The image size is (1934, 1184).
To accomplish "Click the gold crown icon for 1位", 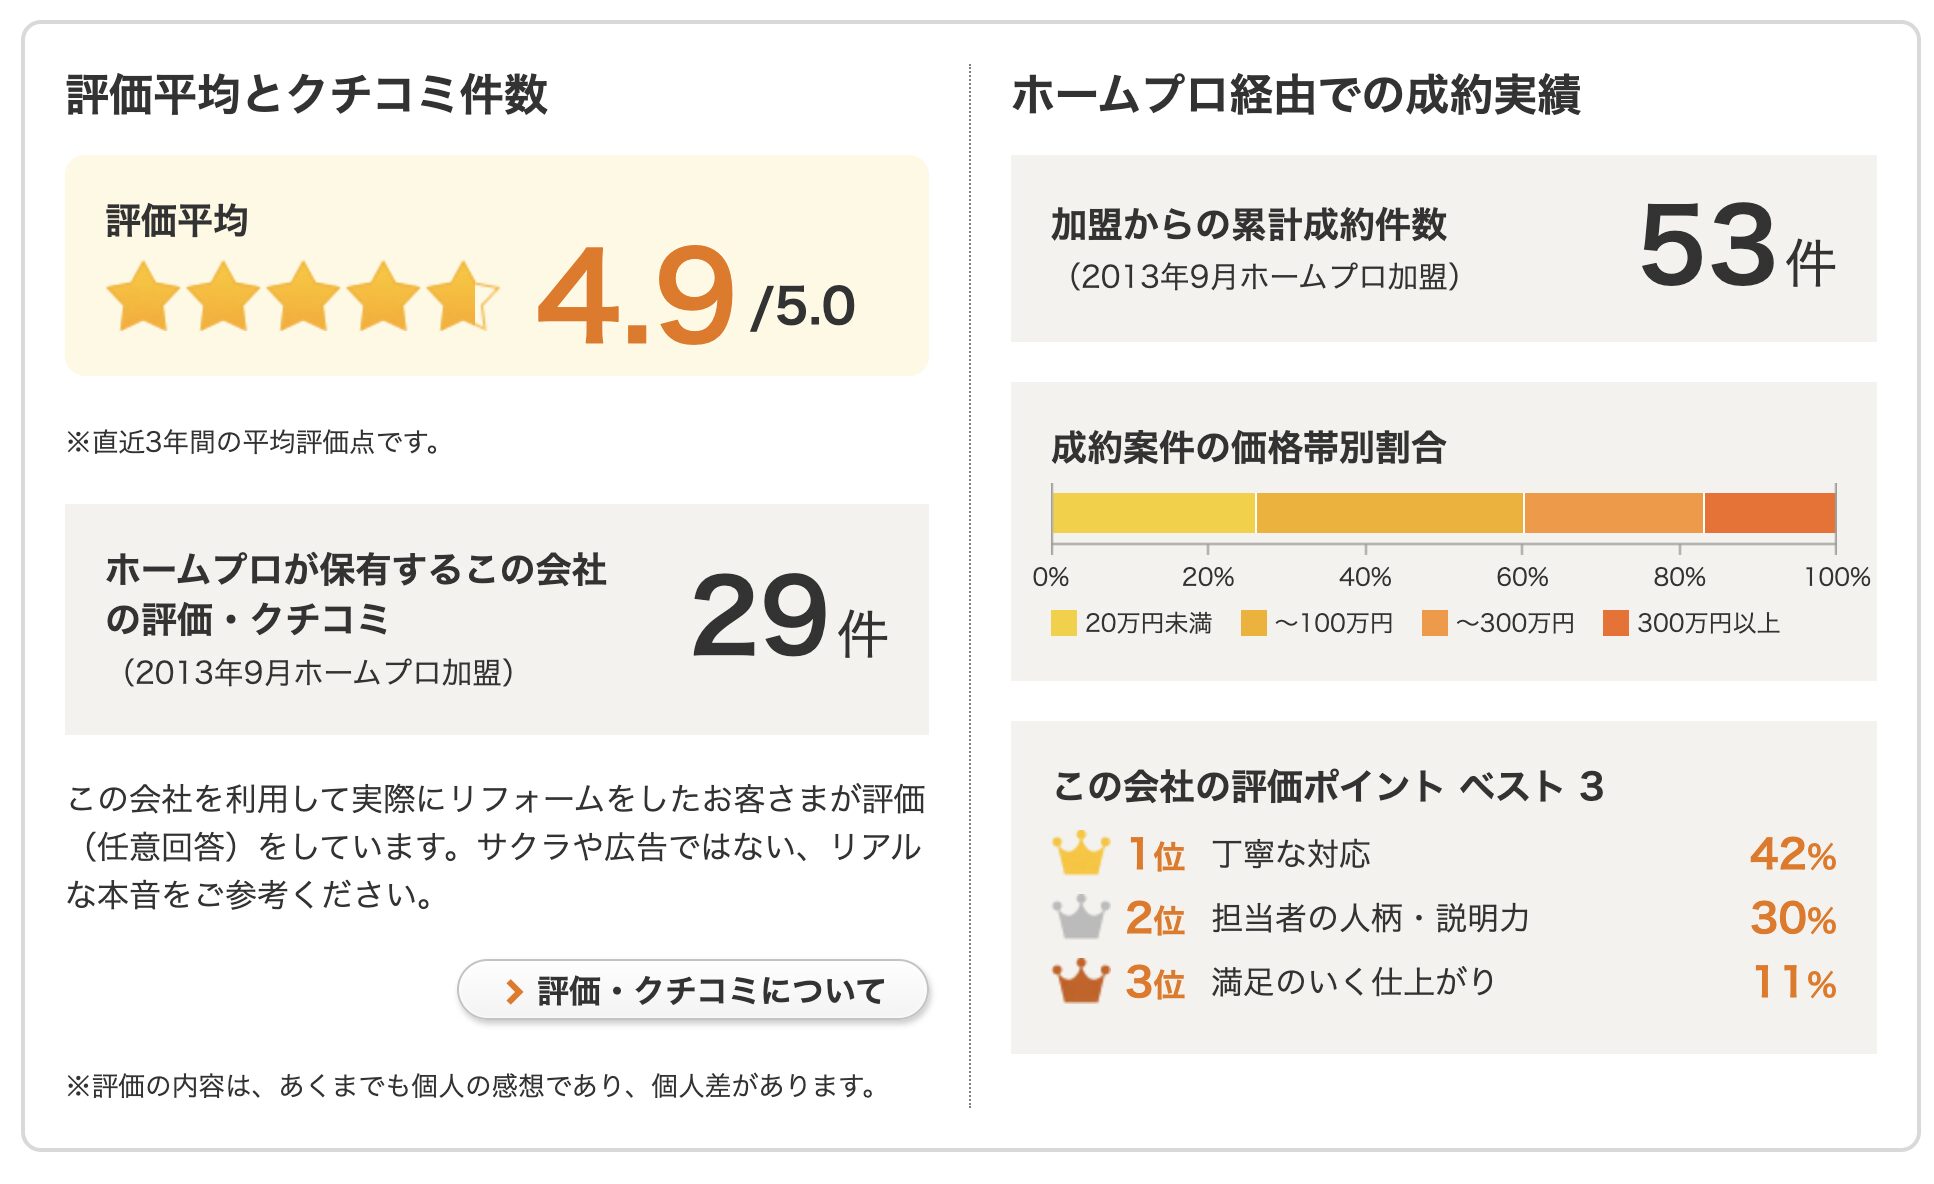I will [1080, 853].
